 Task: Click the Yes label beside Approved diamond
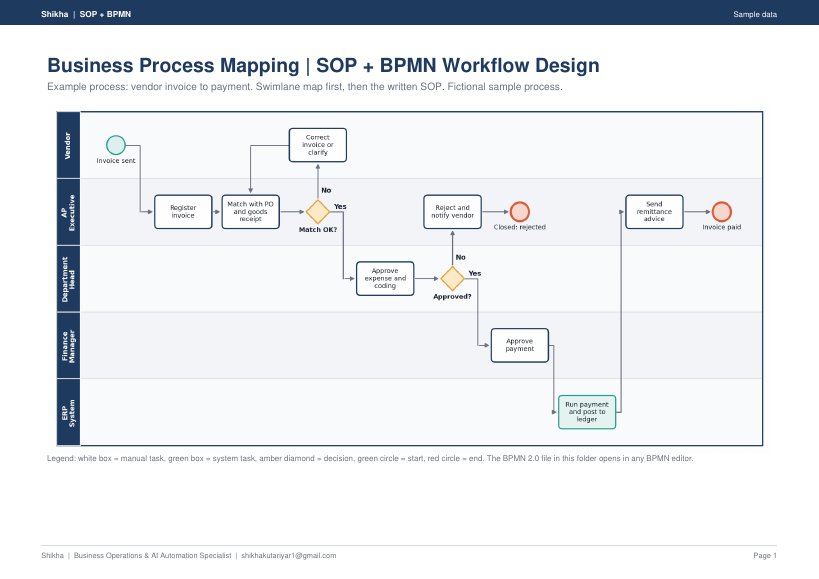click(x=475, y=274)
